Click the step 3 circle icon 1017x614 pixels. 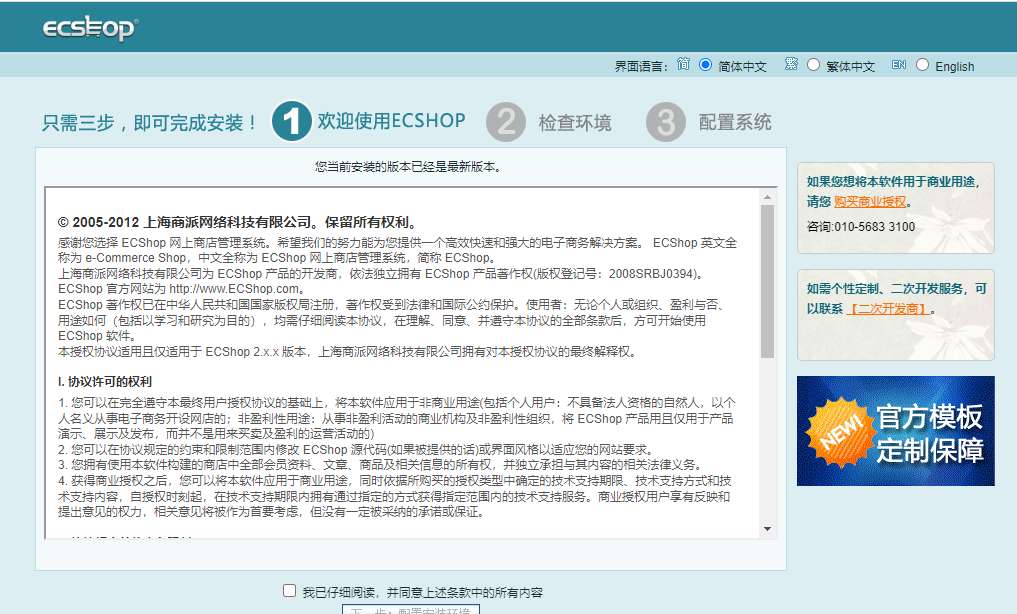pos(666,122)
